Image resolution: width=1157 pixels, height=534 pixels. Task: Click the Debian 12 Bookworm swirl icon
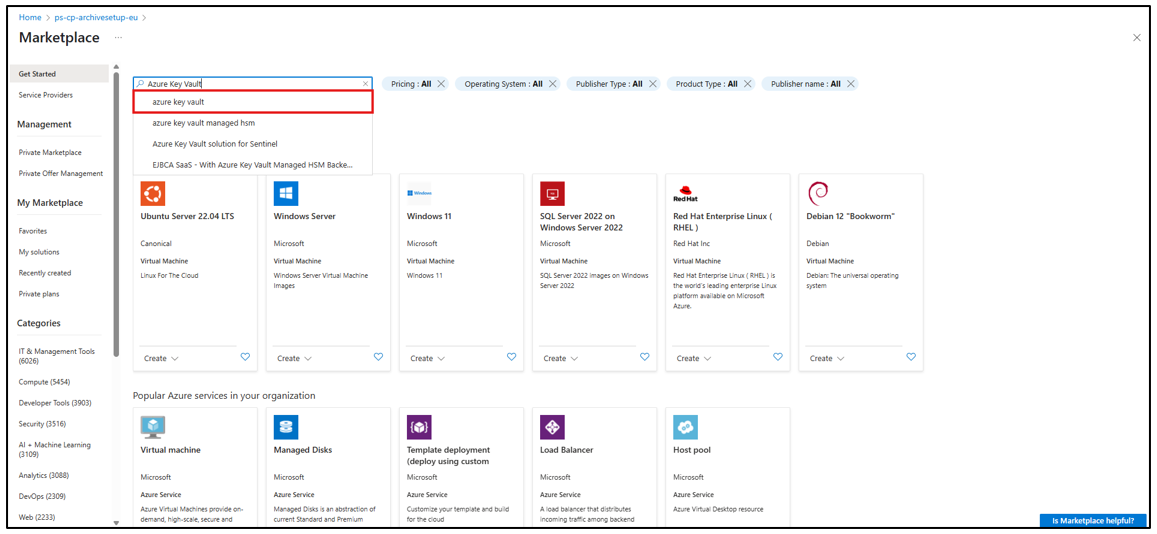pos(818,193)
